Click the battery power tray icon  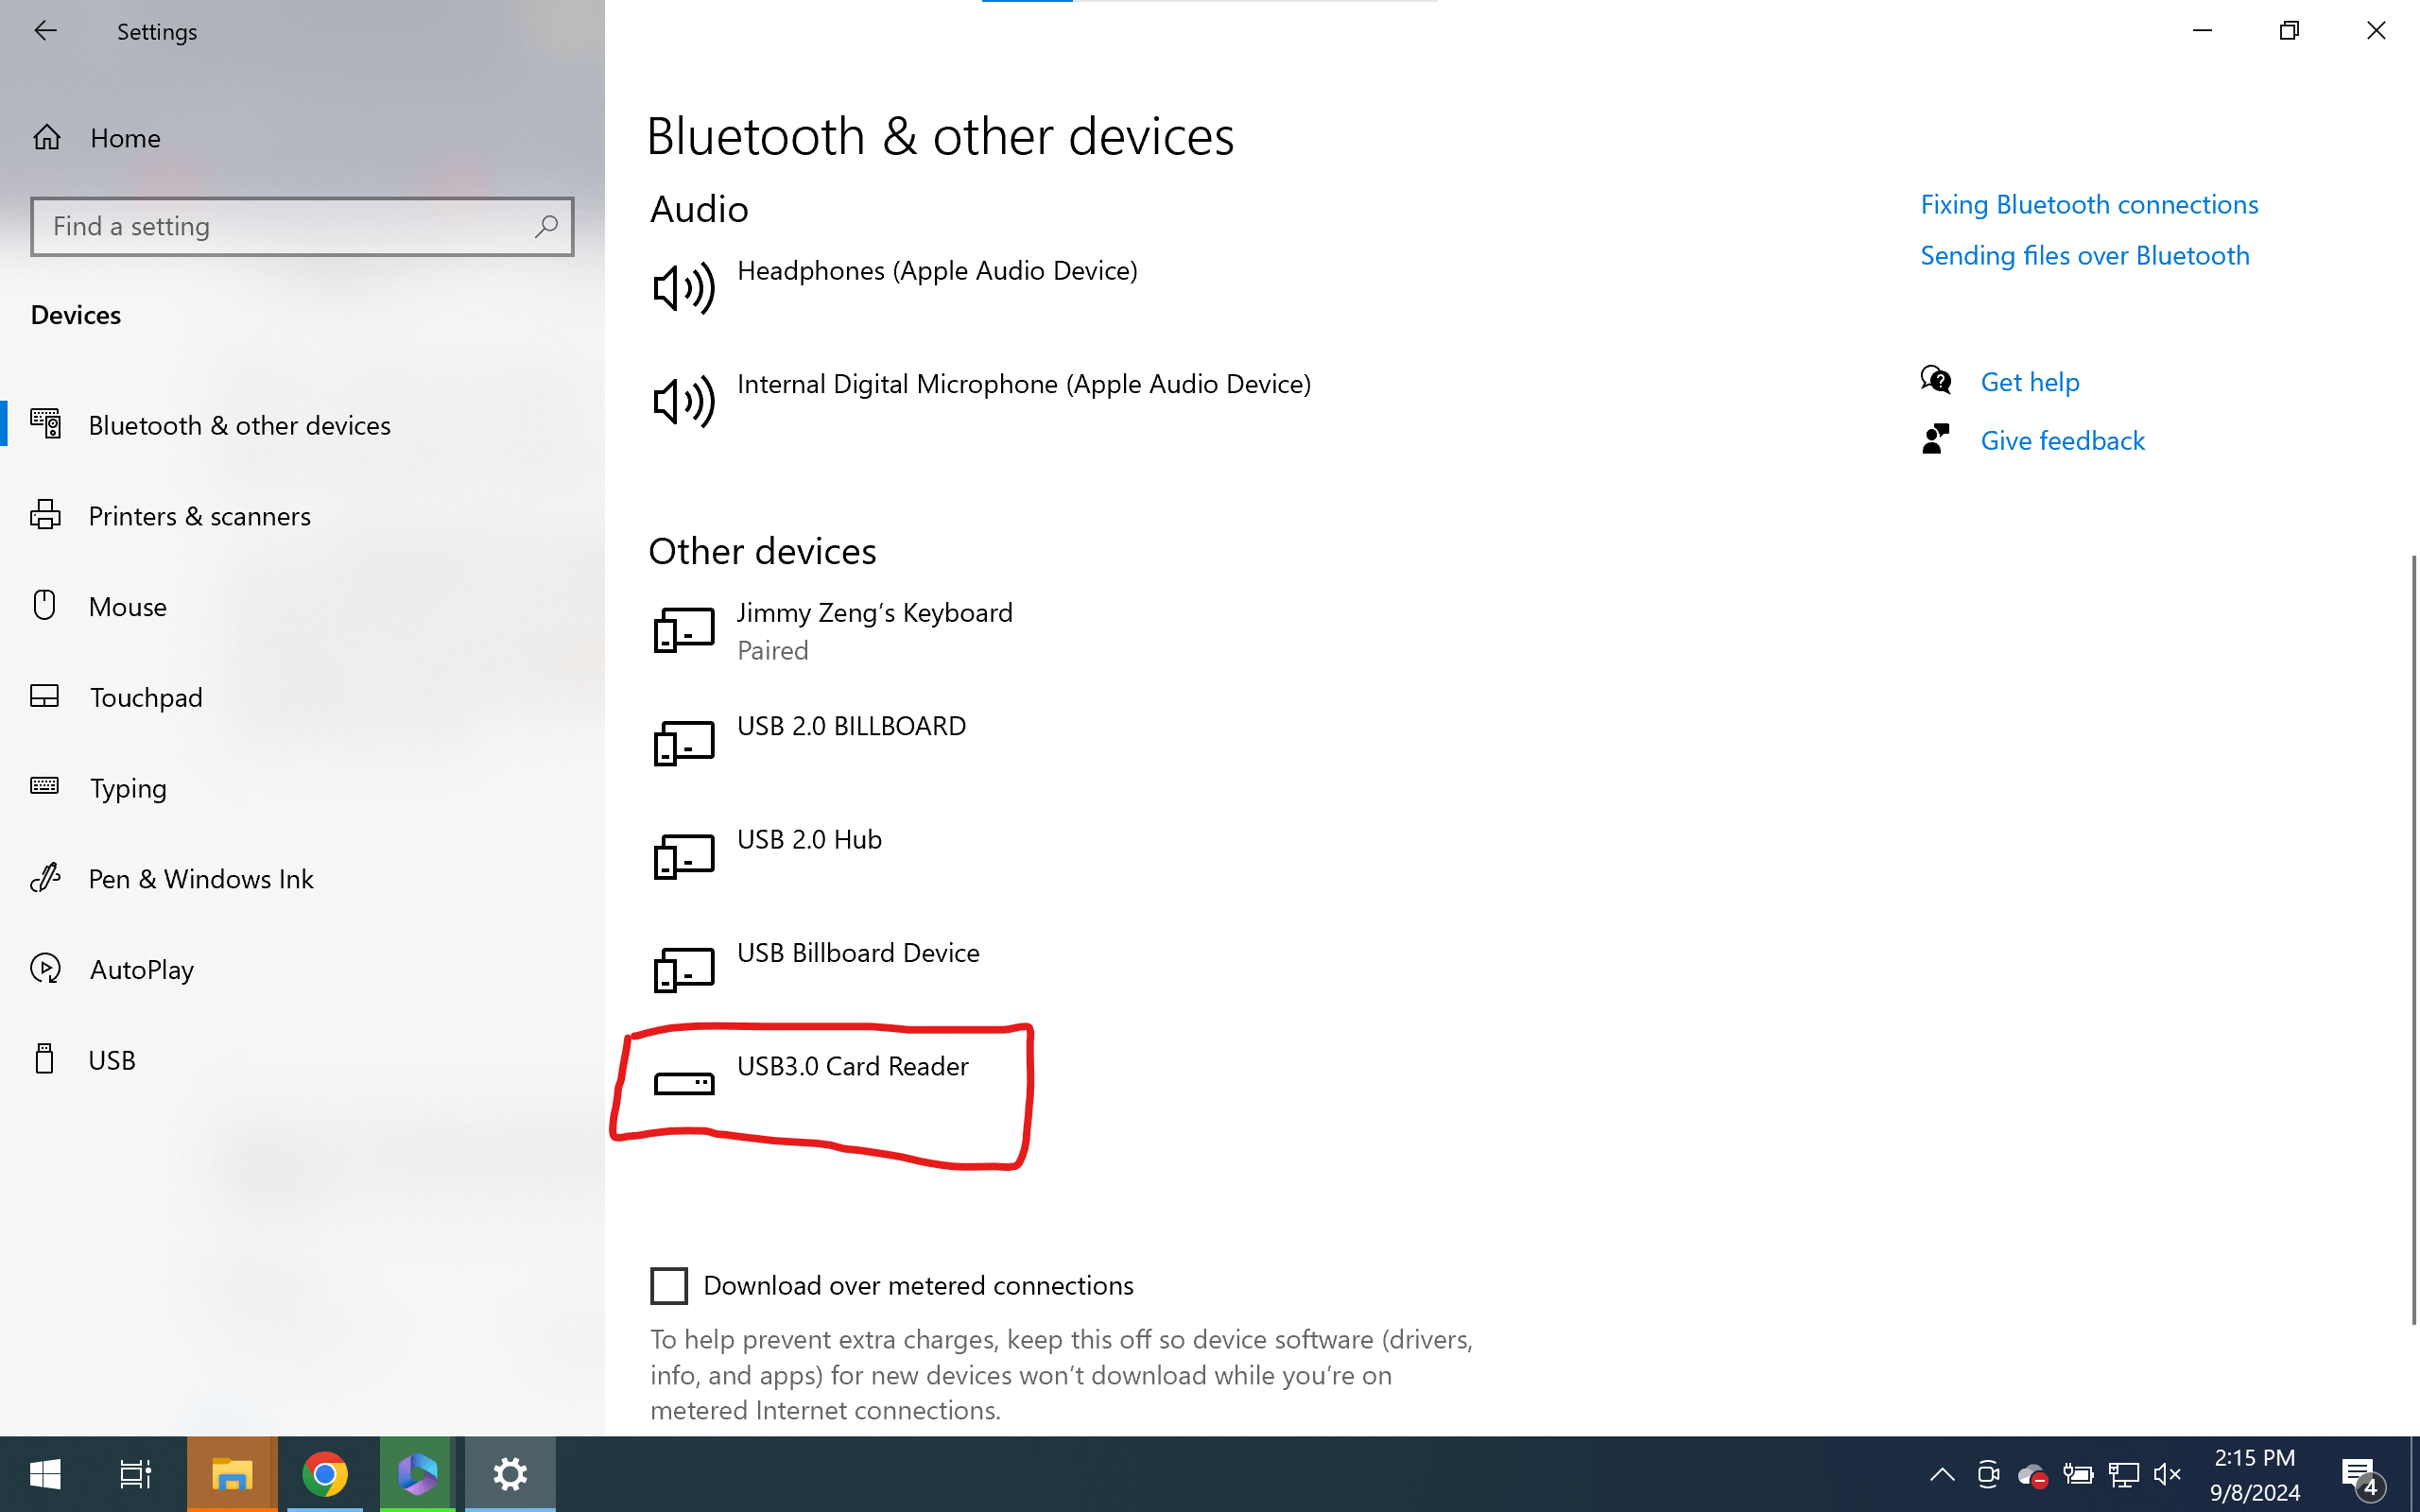coord(2078,1474)
